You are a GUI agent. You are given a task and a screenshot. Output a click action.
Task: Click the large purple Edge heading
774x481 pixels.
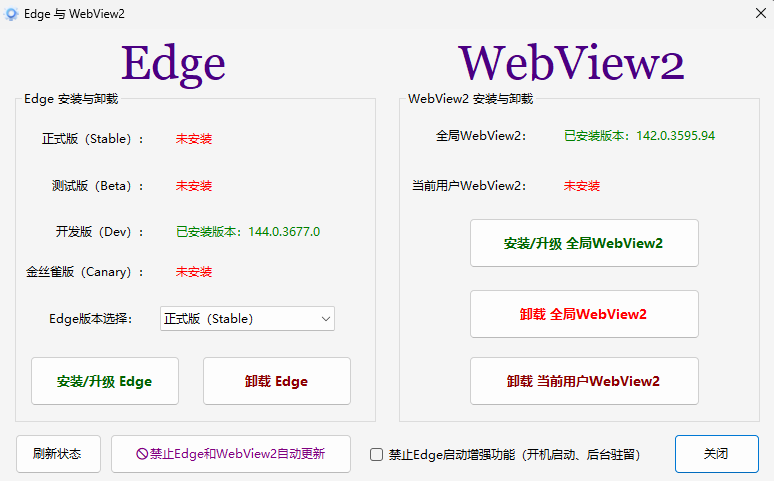(x=173, y=64)
